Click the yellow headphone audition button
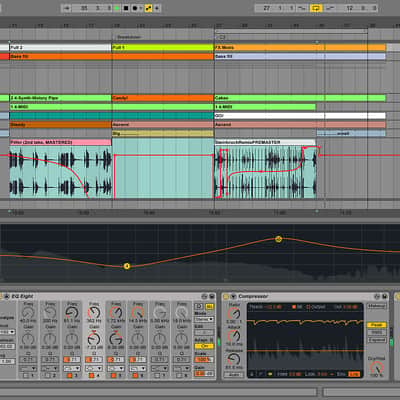The image size is (400, 400). point(210,306)
